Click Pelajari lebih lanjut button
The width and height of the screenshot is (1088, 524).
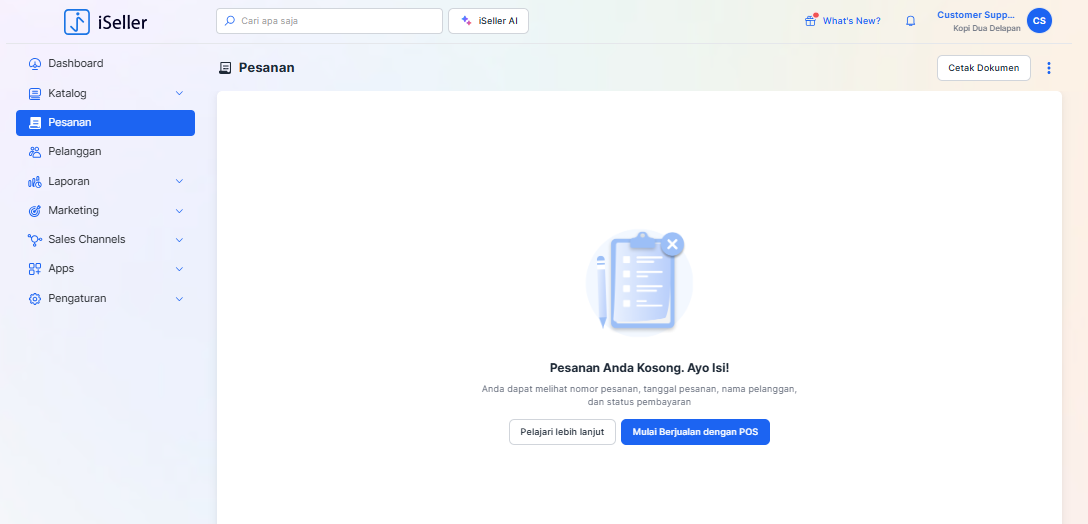[562, 432]
